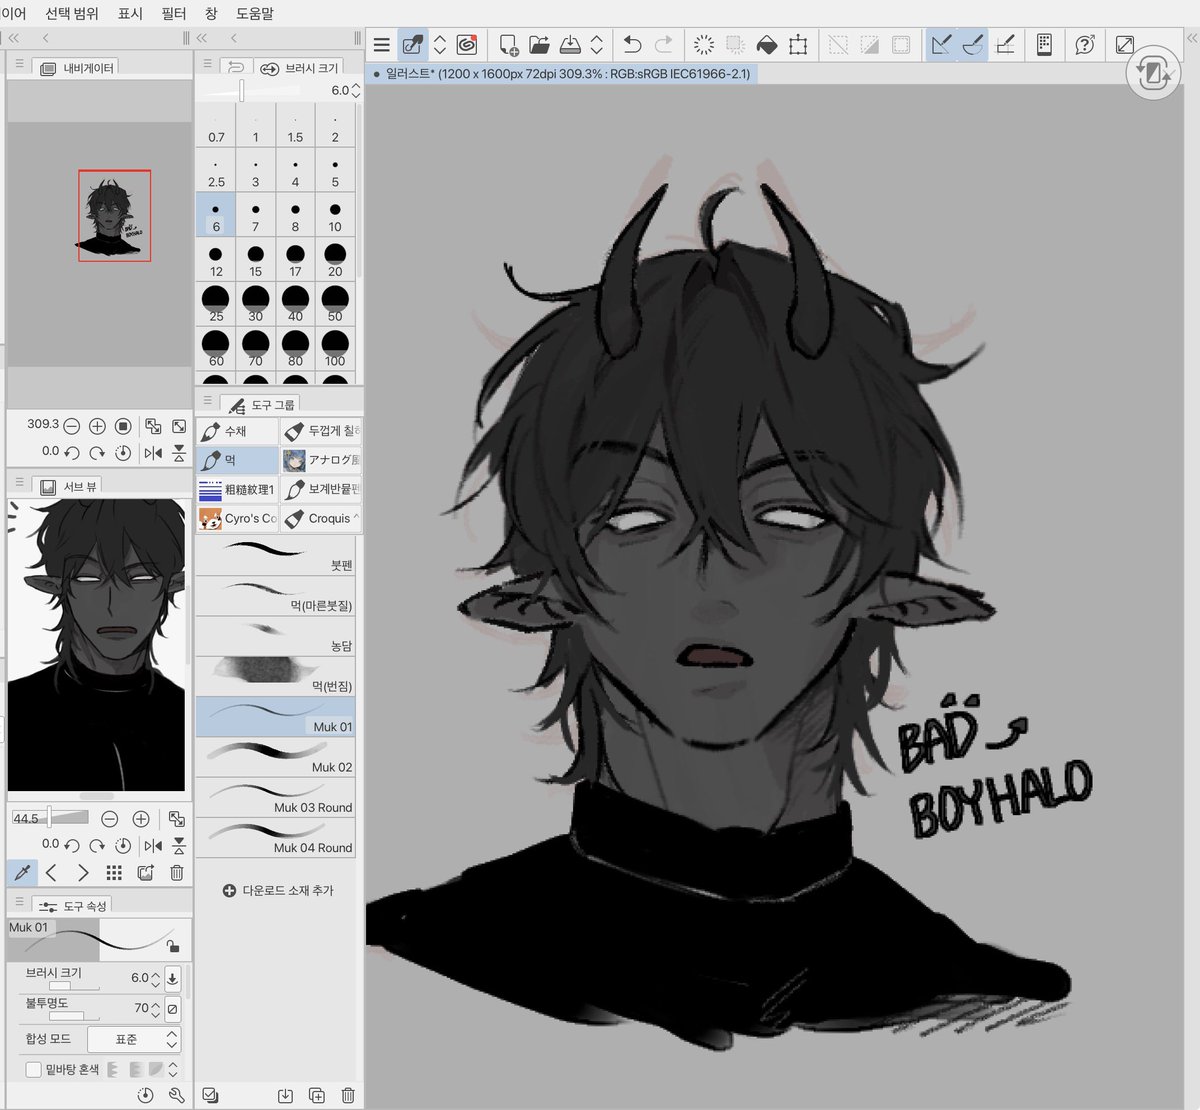Select the Muk 02 brush

(276, 757)
